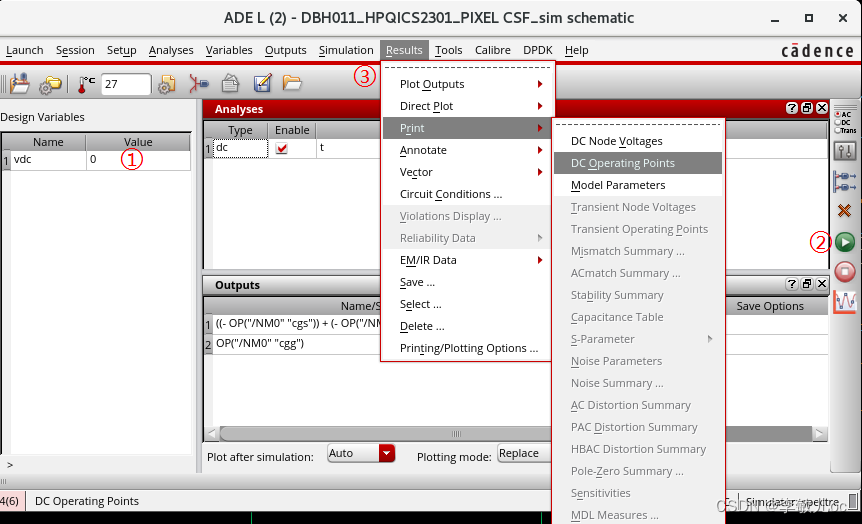Open the Tools menu

click(x=449, y=50)
